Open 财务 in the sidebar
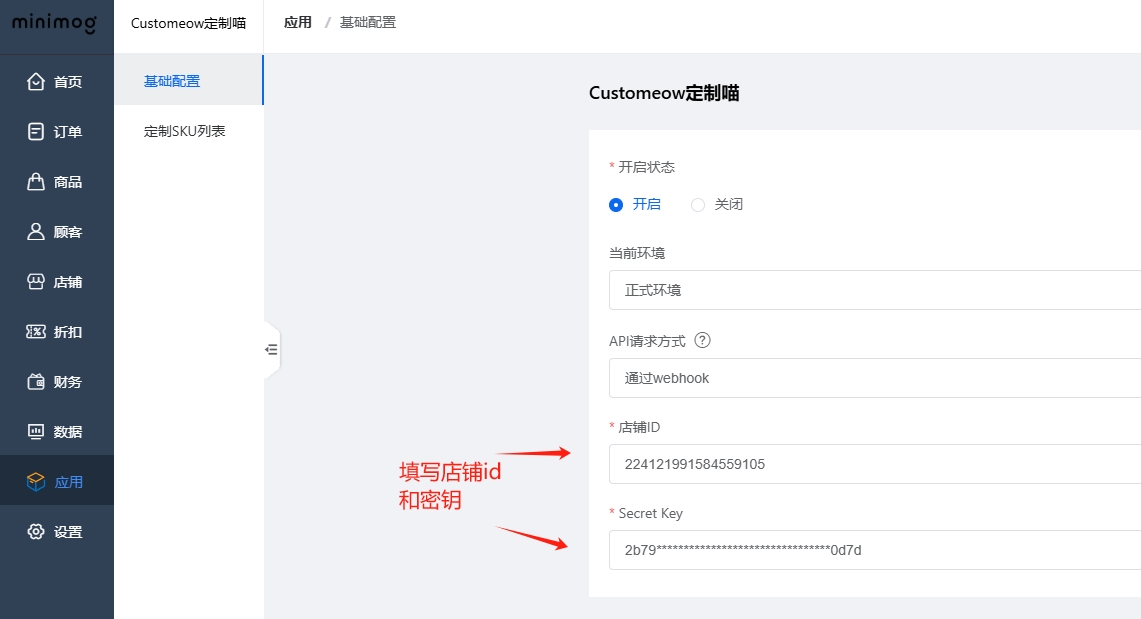Image resolution: width=1141 pixels, height=619 pixels. [57, 381]
